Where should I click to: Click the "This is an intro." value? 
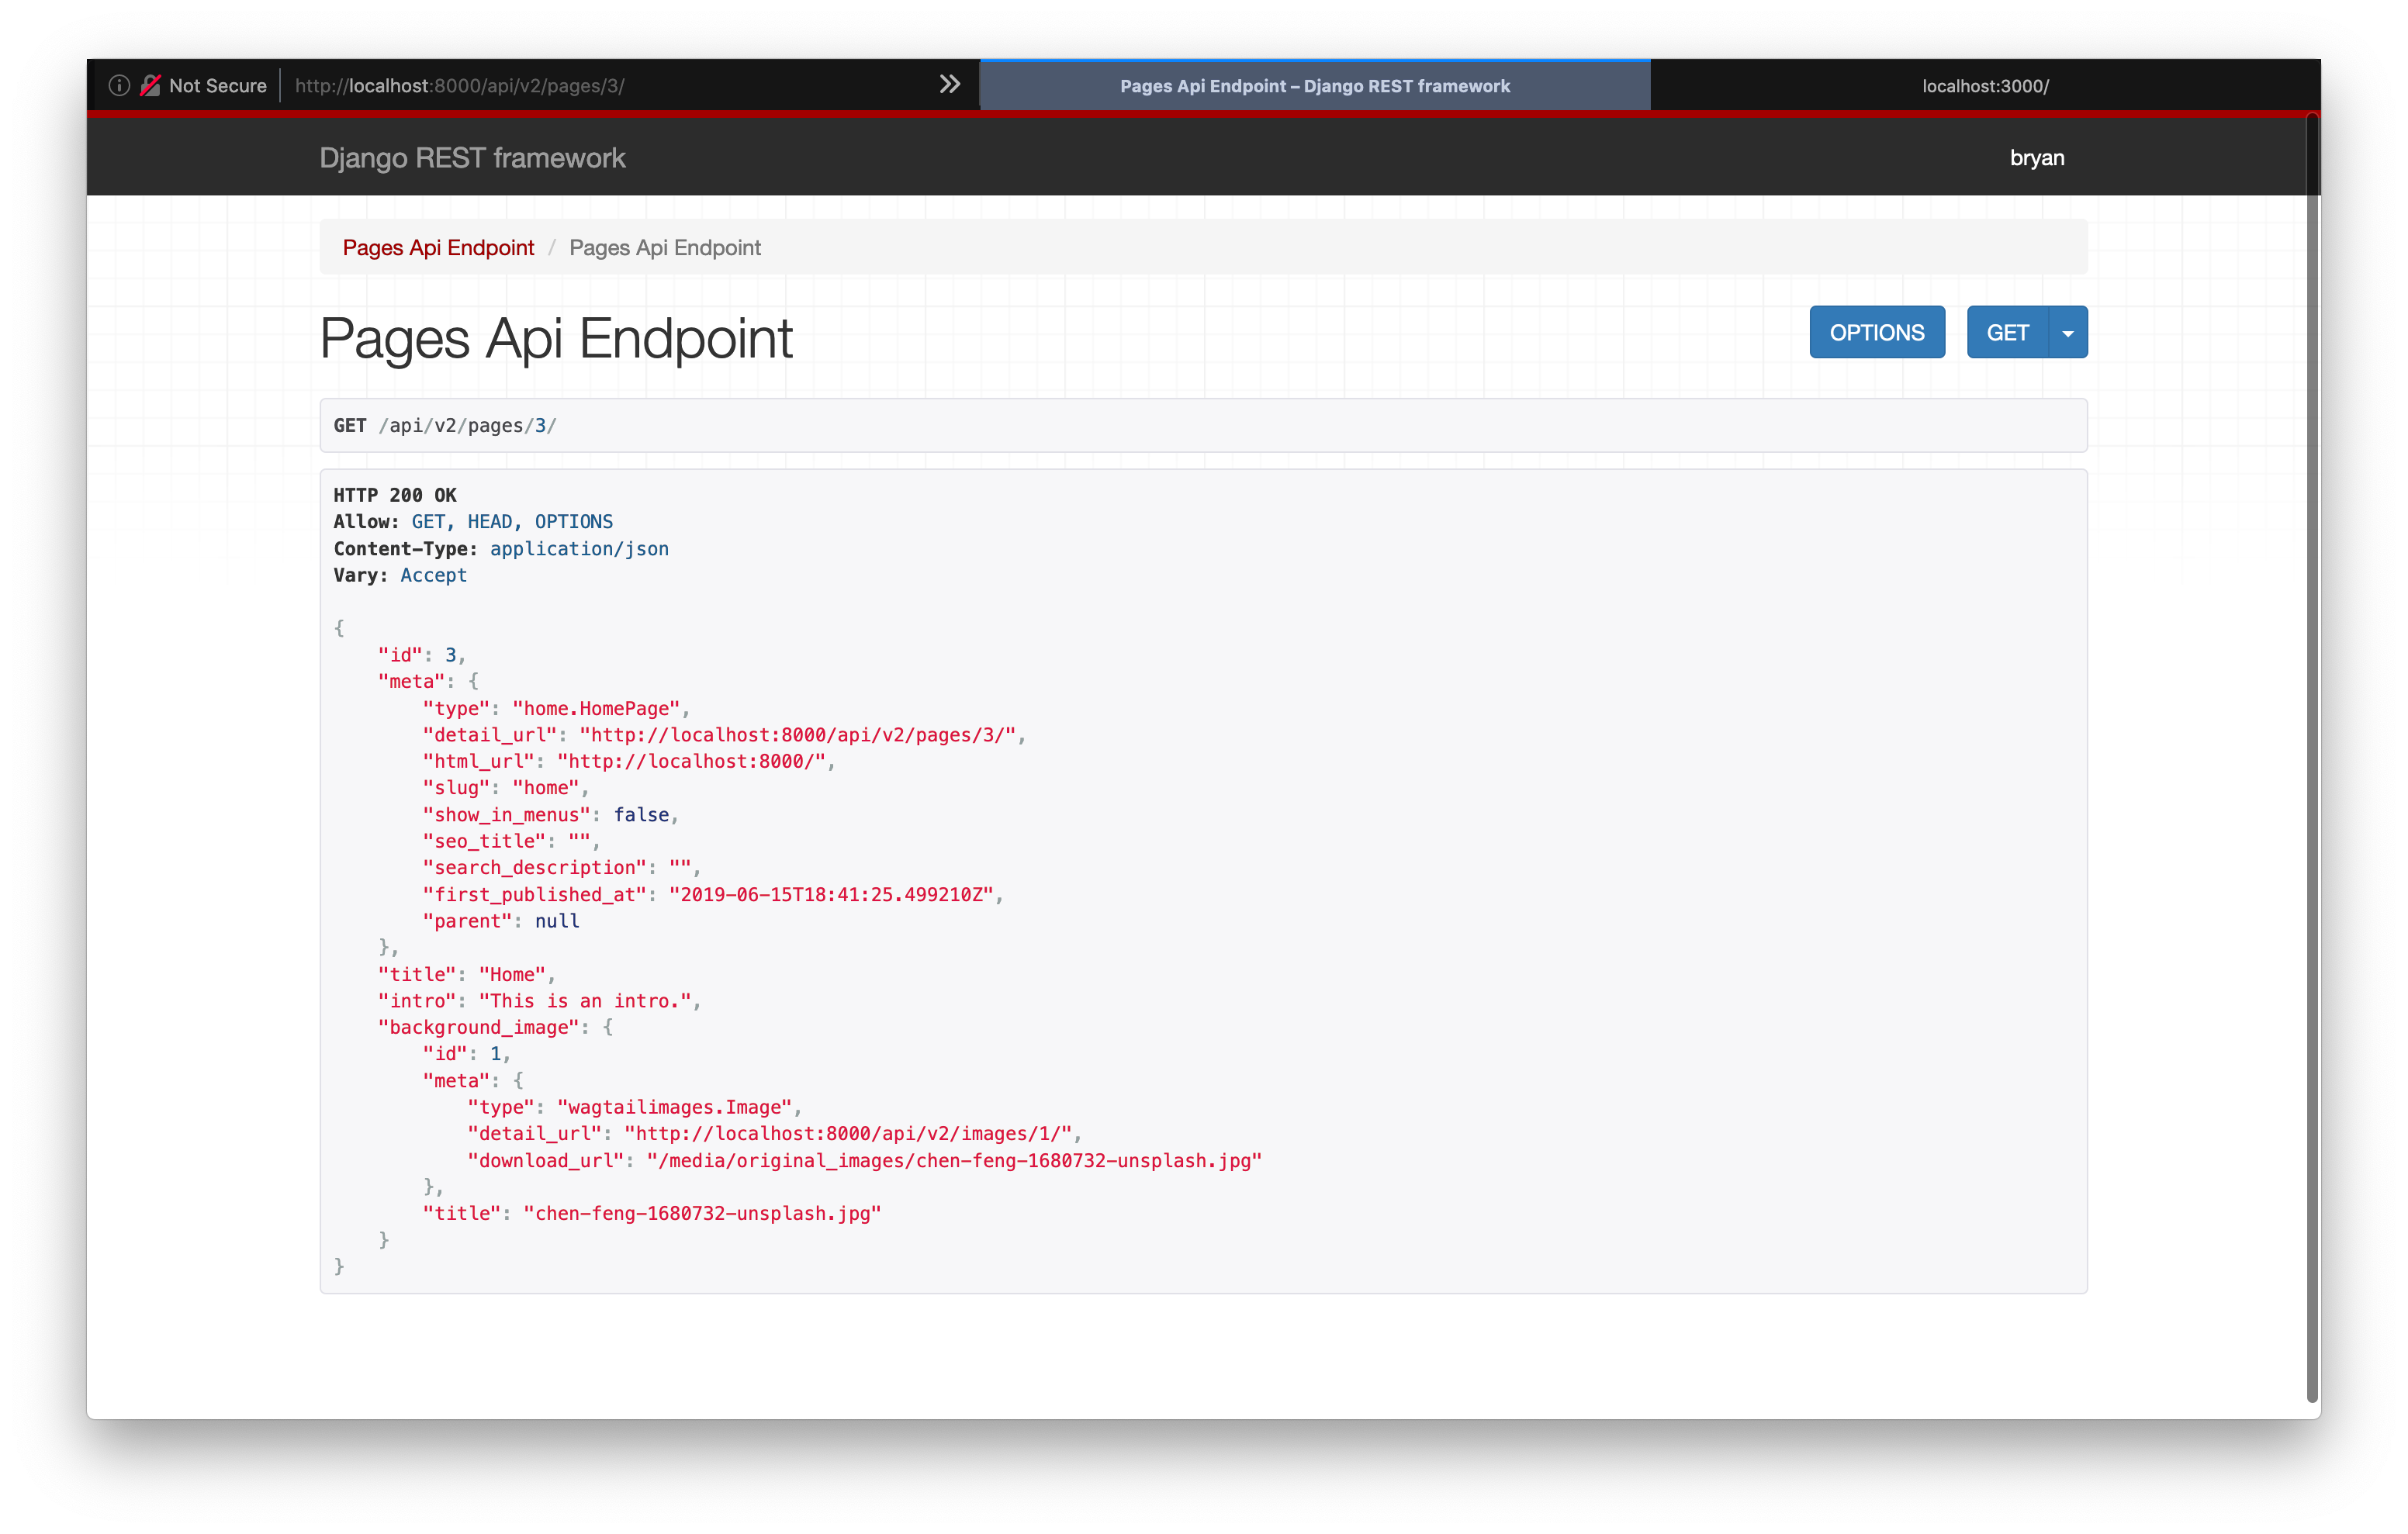(x=585, y=1001)
